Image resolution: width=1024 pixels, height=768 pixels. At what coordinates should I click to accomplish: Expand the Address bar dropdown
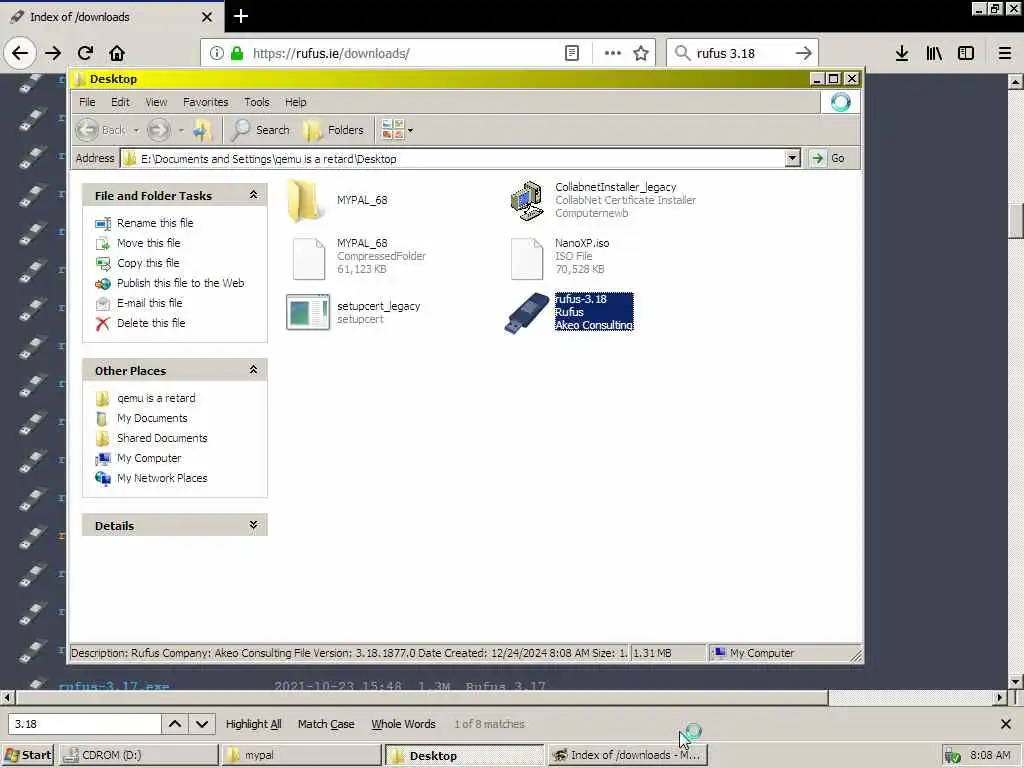pos(792,158)
